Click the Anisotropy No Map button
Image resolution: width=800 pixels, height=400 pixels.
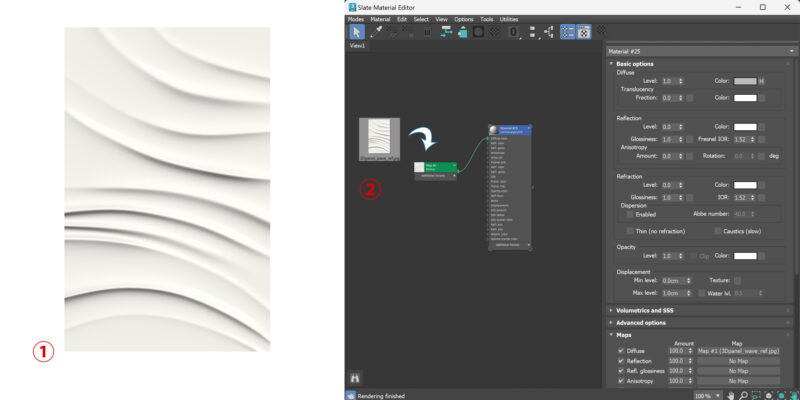pyautogui.click(x=738, y=381)
